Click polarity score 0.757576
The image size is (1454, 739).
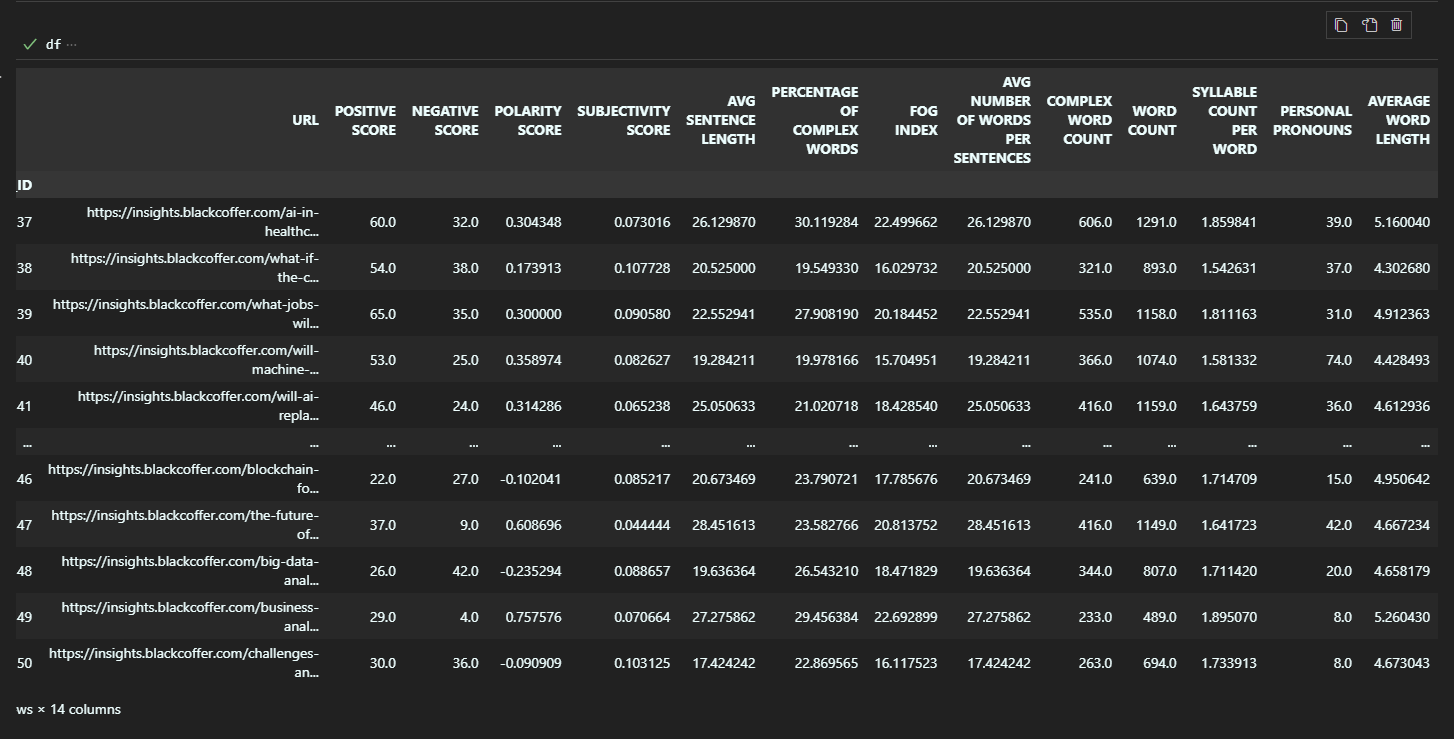[533, 617]
